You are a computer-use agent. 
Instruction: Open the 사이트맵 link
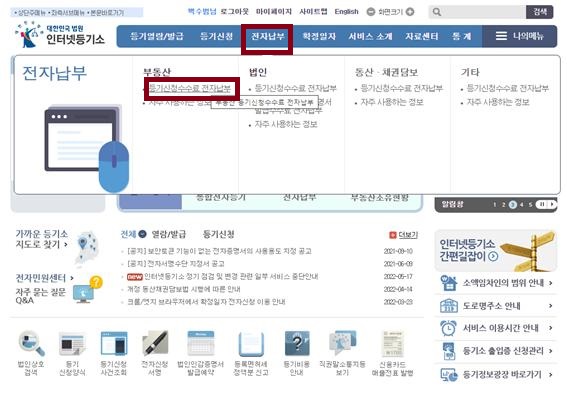click(313, 12)
